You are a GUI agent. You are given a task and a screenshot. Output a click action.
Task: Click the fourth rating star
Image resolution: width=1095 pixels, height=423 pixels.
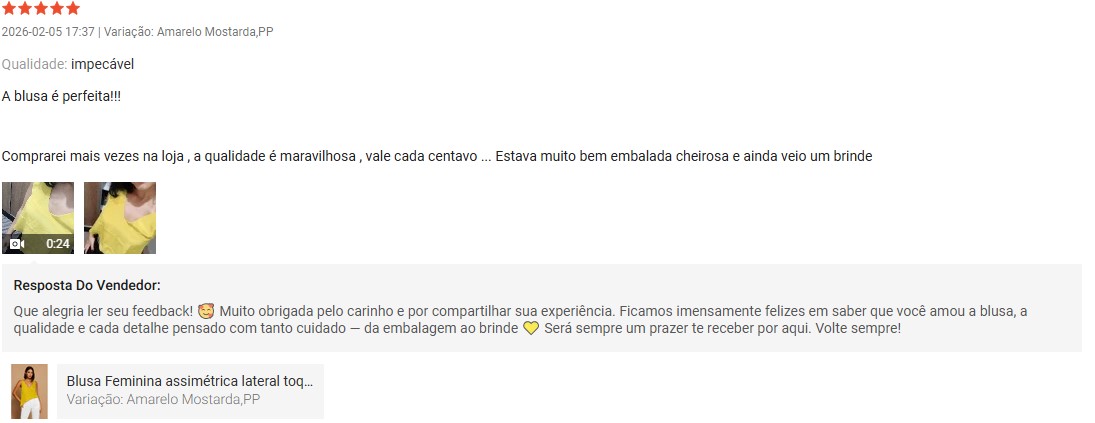pyautogui.click(x=57, y=8)
